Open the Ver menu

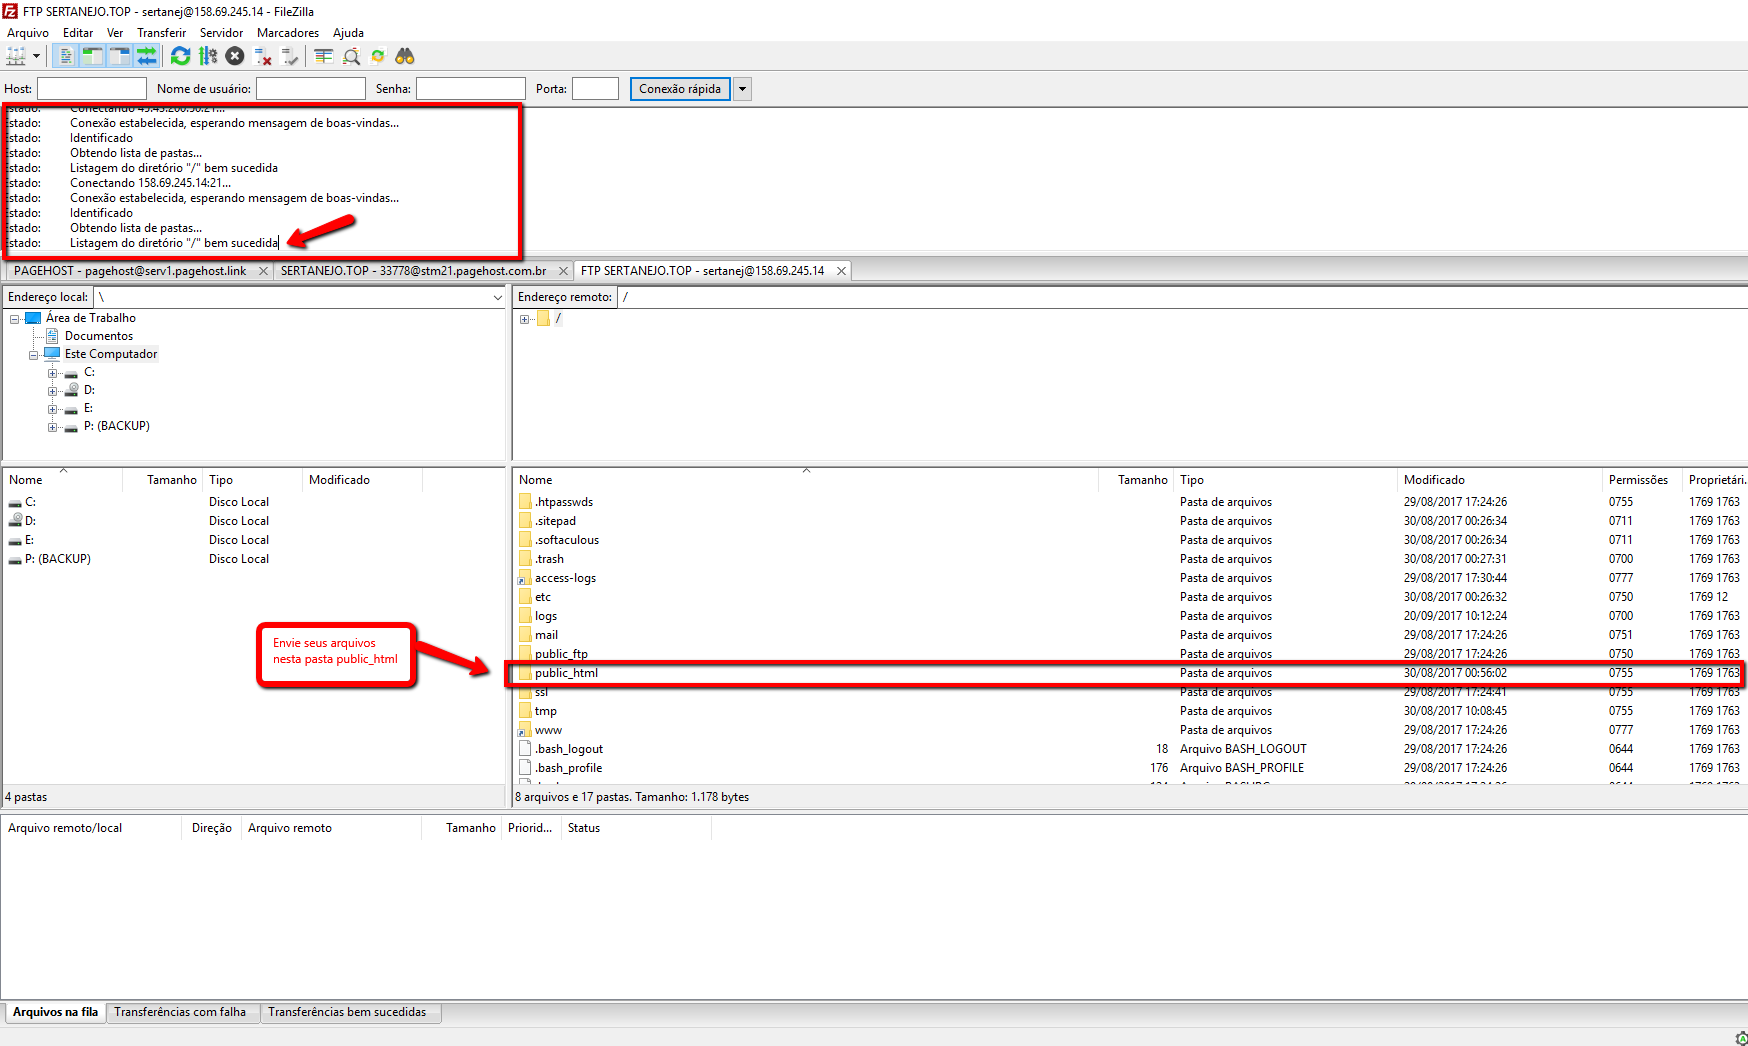click(115, 33)
